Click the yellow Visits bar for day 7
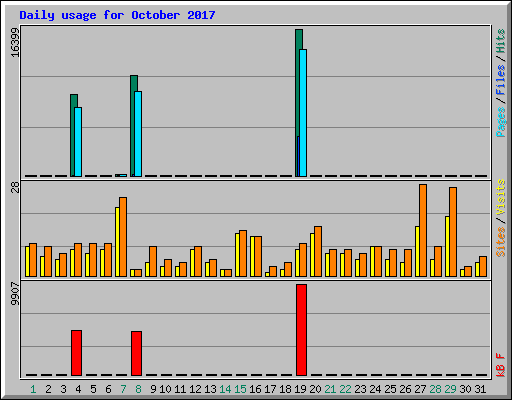The height and width of the screenshot is (400, 512). pyautogui.click(x=117, y=242)
